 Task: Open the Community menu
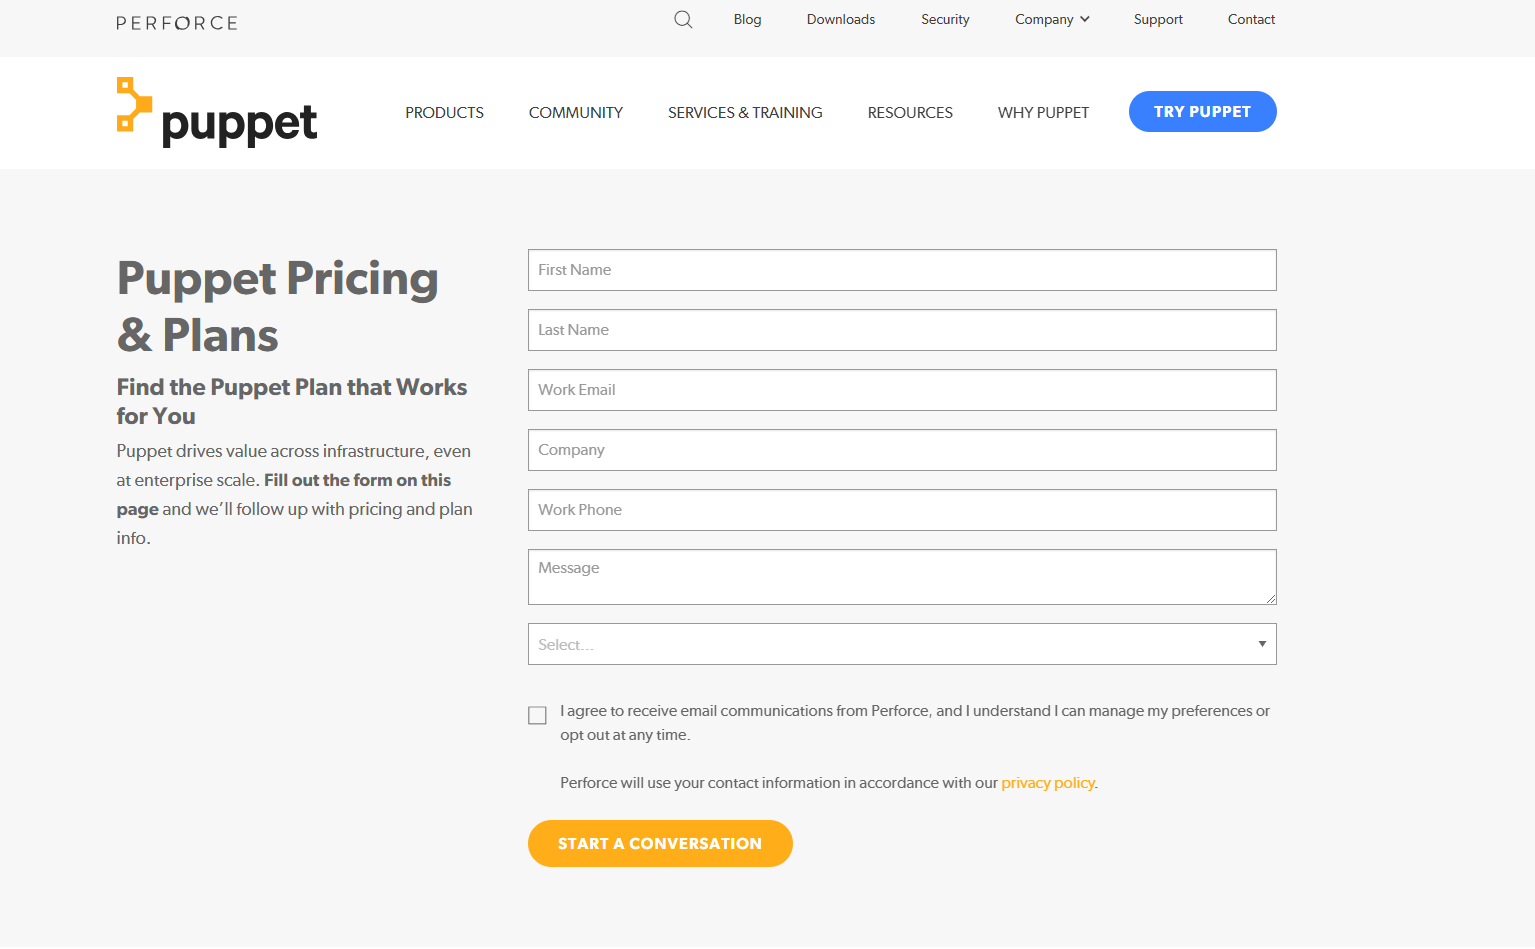(x=575, y=112)
